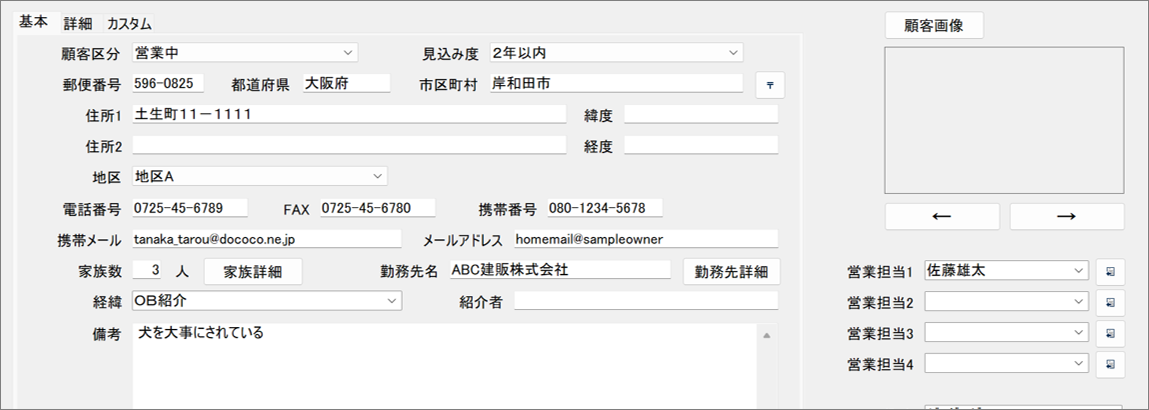Show previous customer image with left arrow
The width and height of the screenshot is (1149, 410).
point(941,217)
